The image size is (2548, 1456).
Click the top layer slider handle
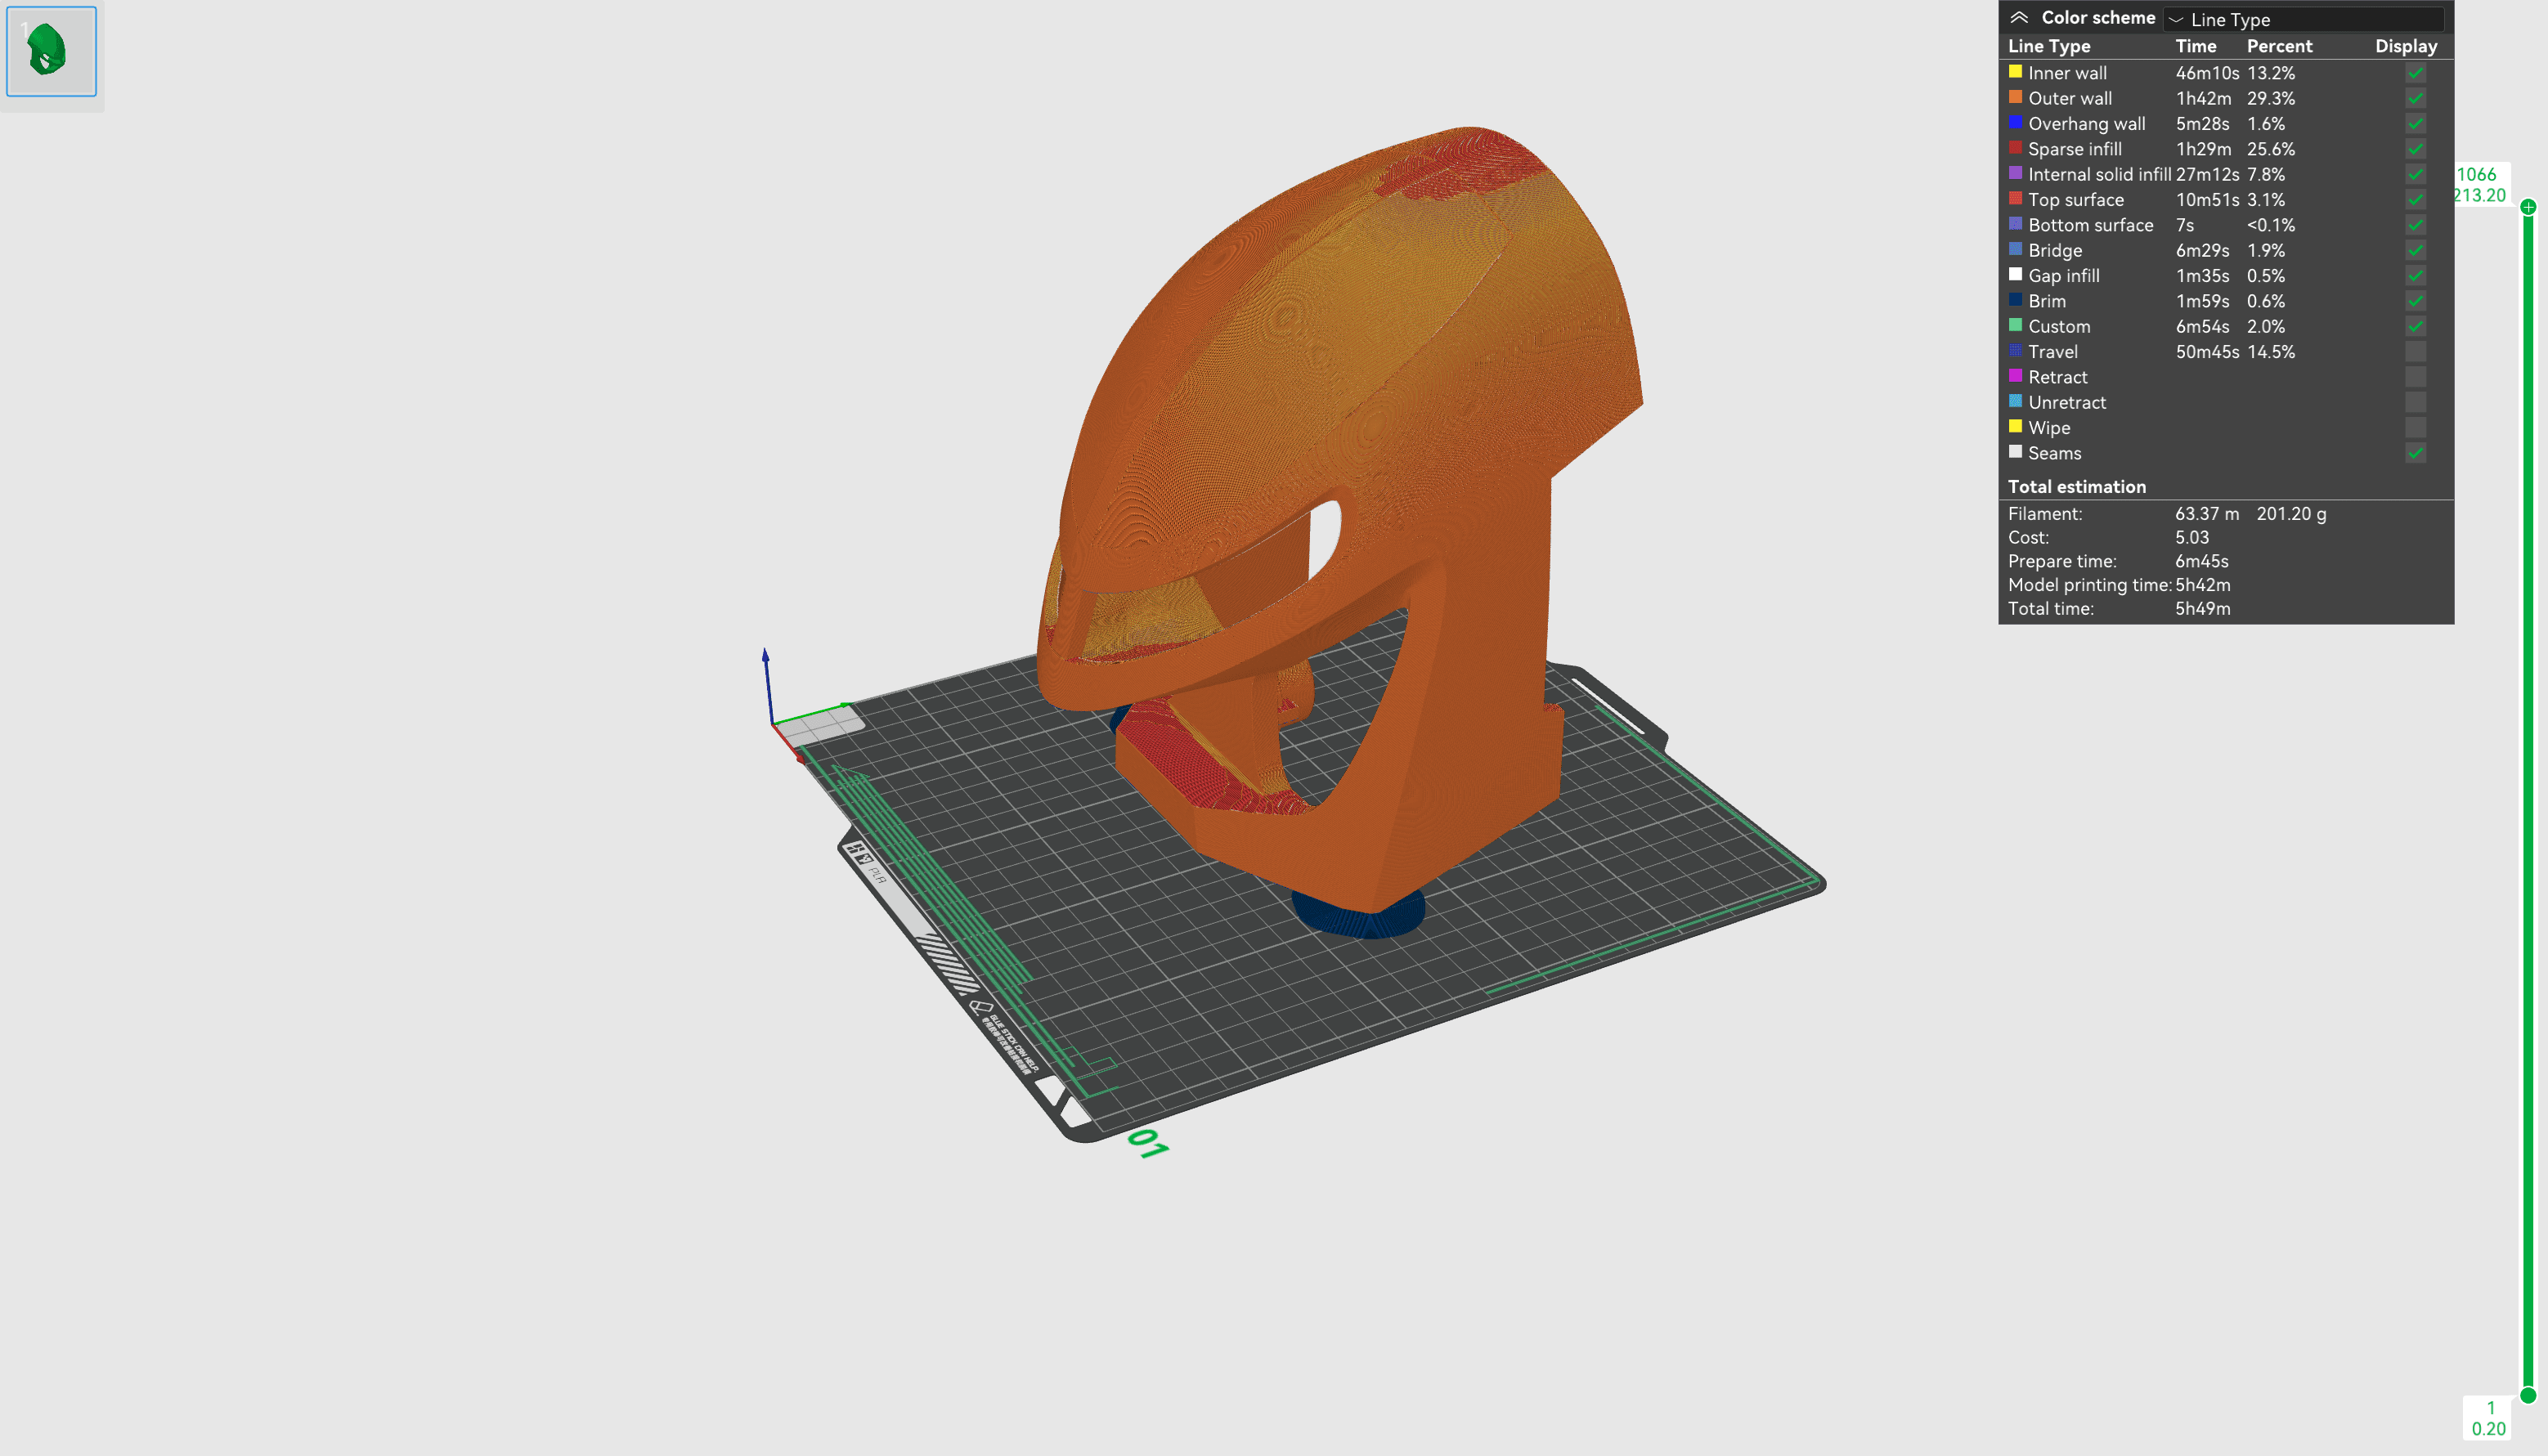(x=2527, y=207)
